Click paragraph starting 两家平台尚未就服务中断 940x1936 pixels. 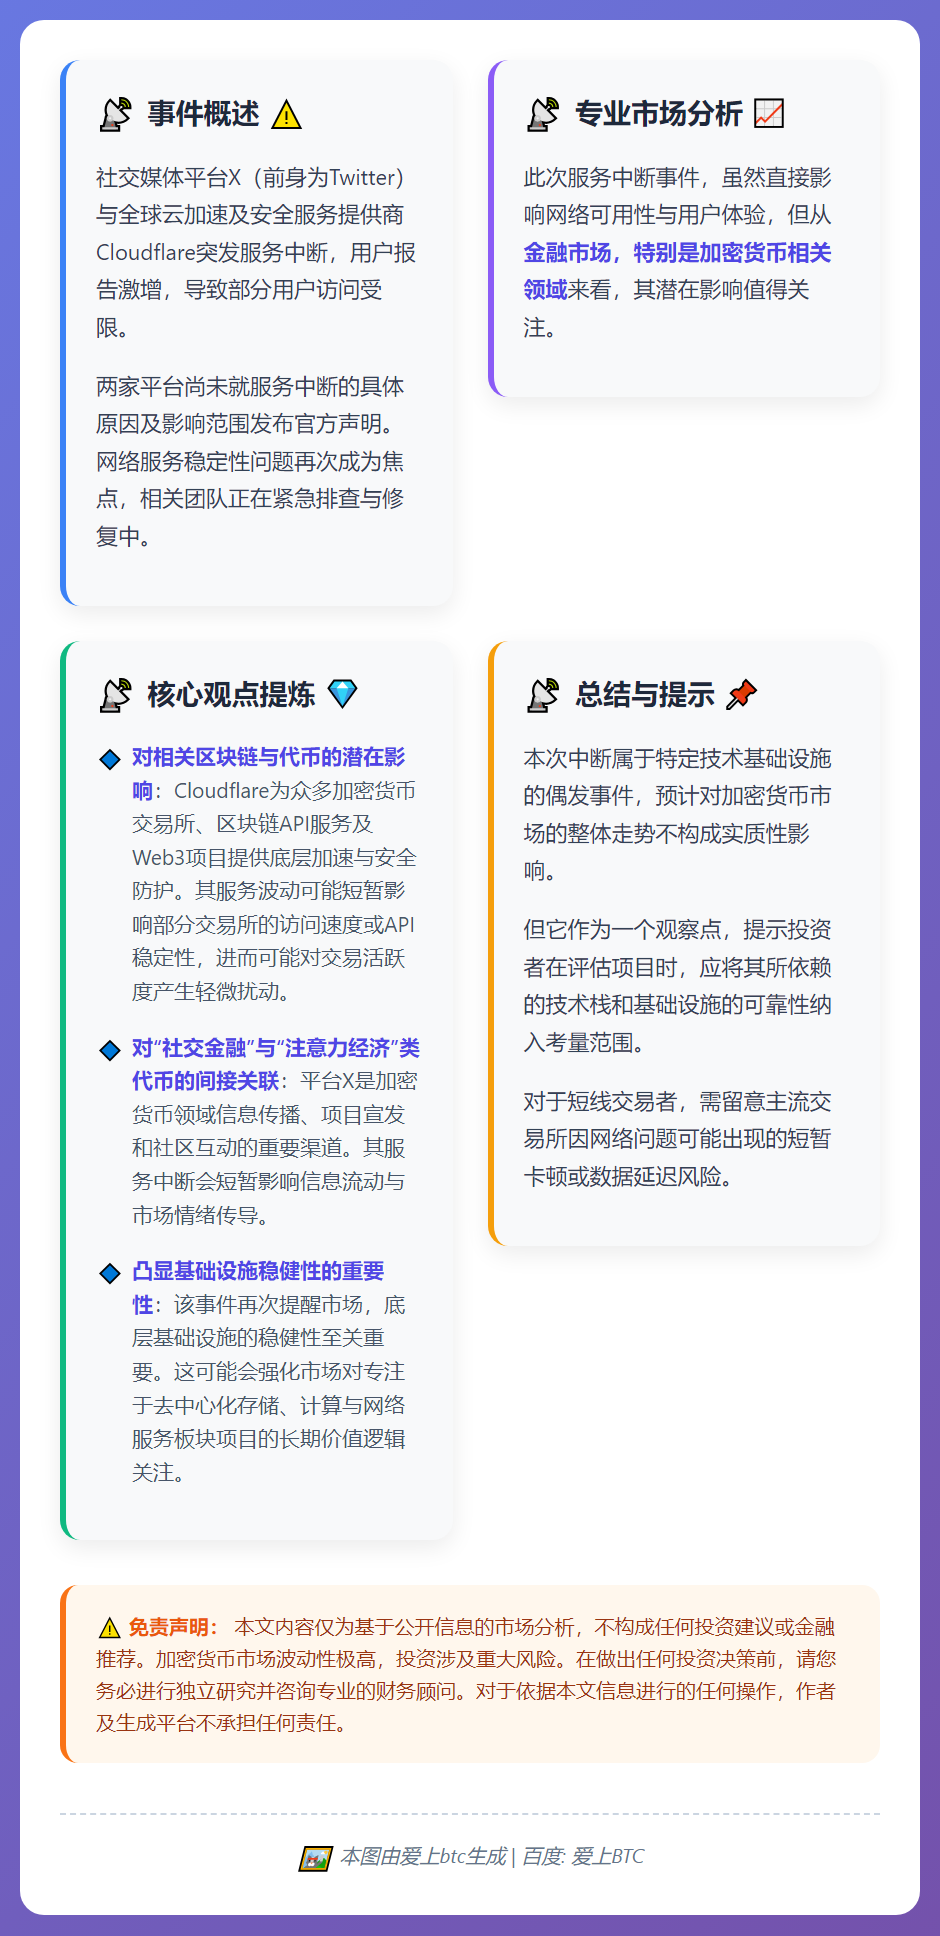(x=250, y=461)
